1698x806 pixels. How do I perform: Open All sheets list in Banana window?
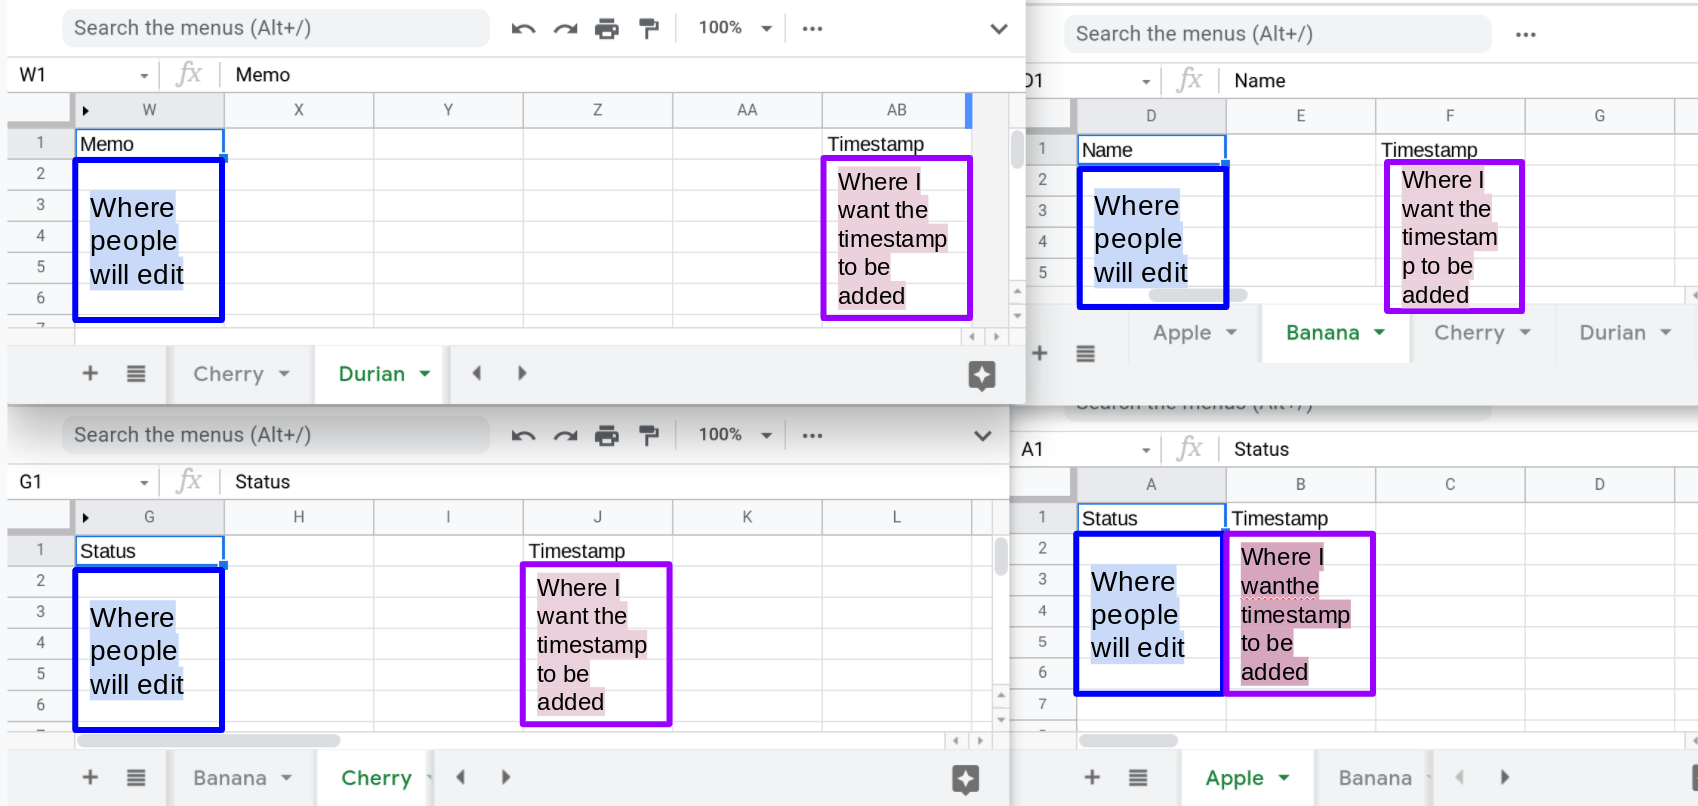(x=1086, y=353)
